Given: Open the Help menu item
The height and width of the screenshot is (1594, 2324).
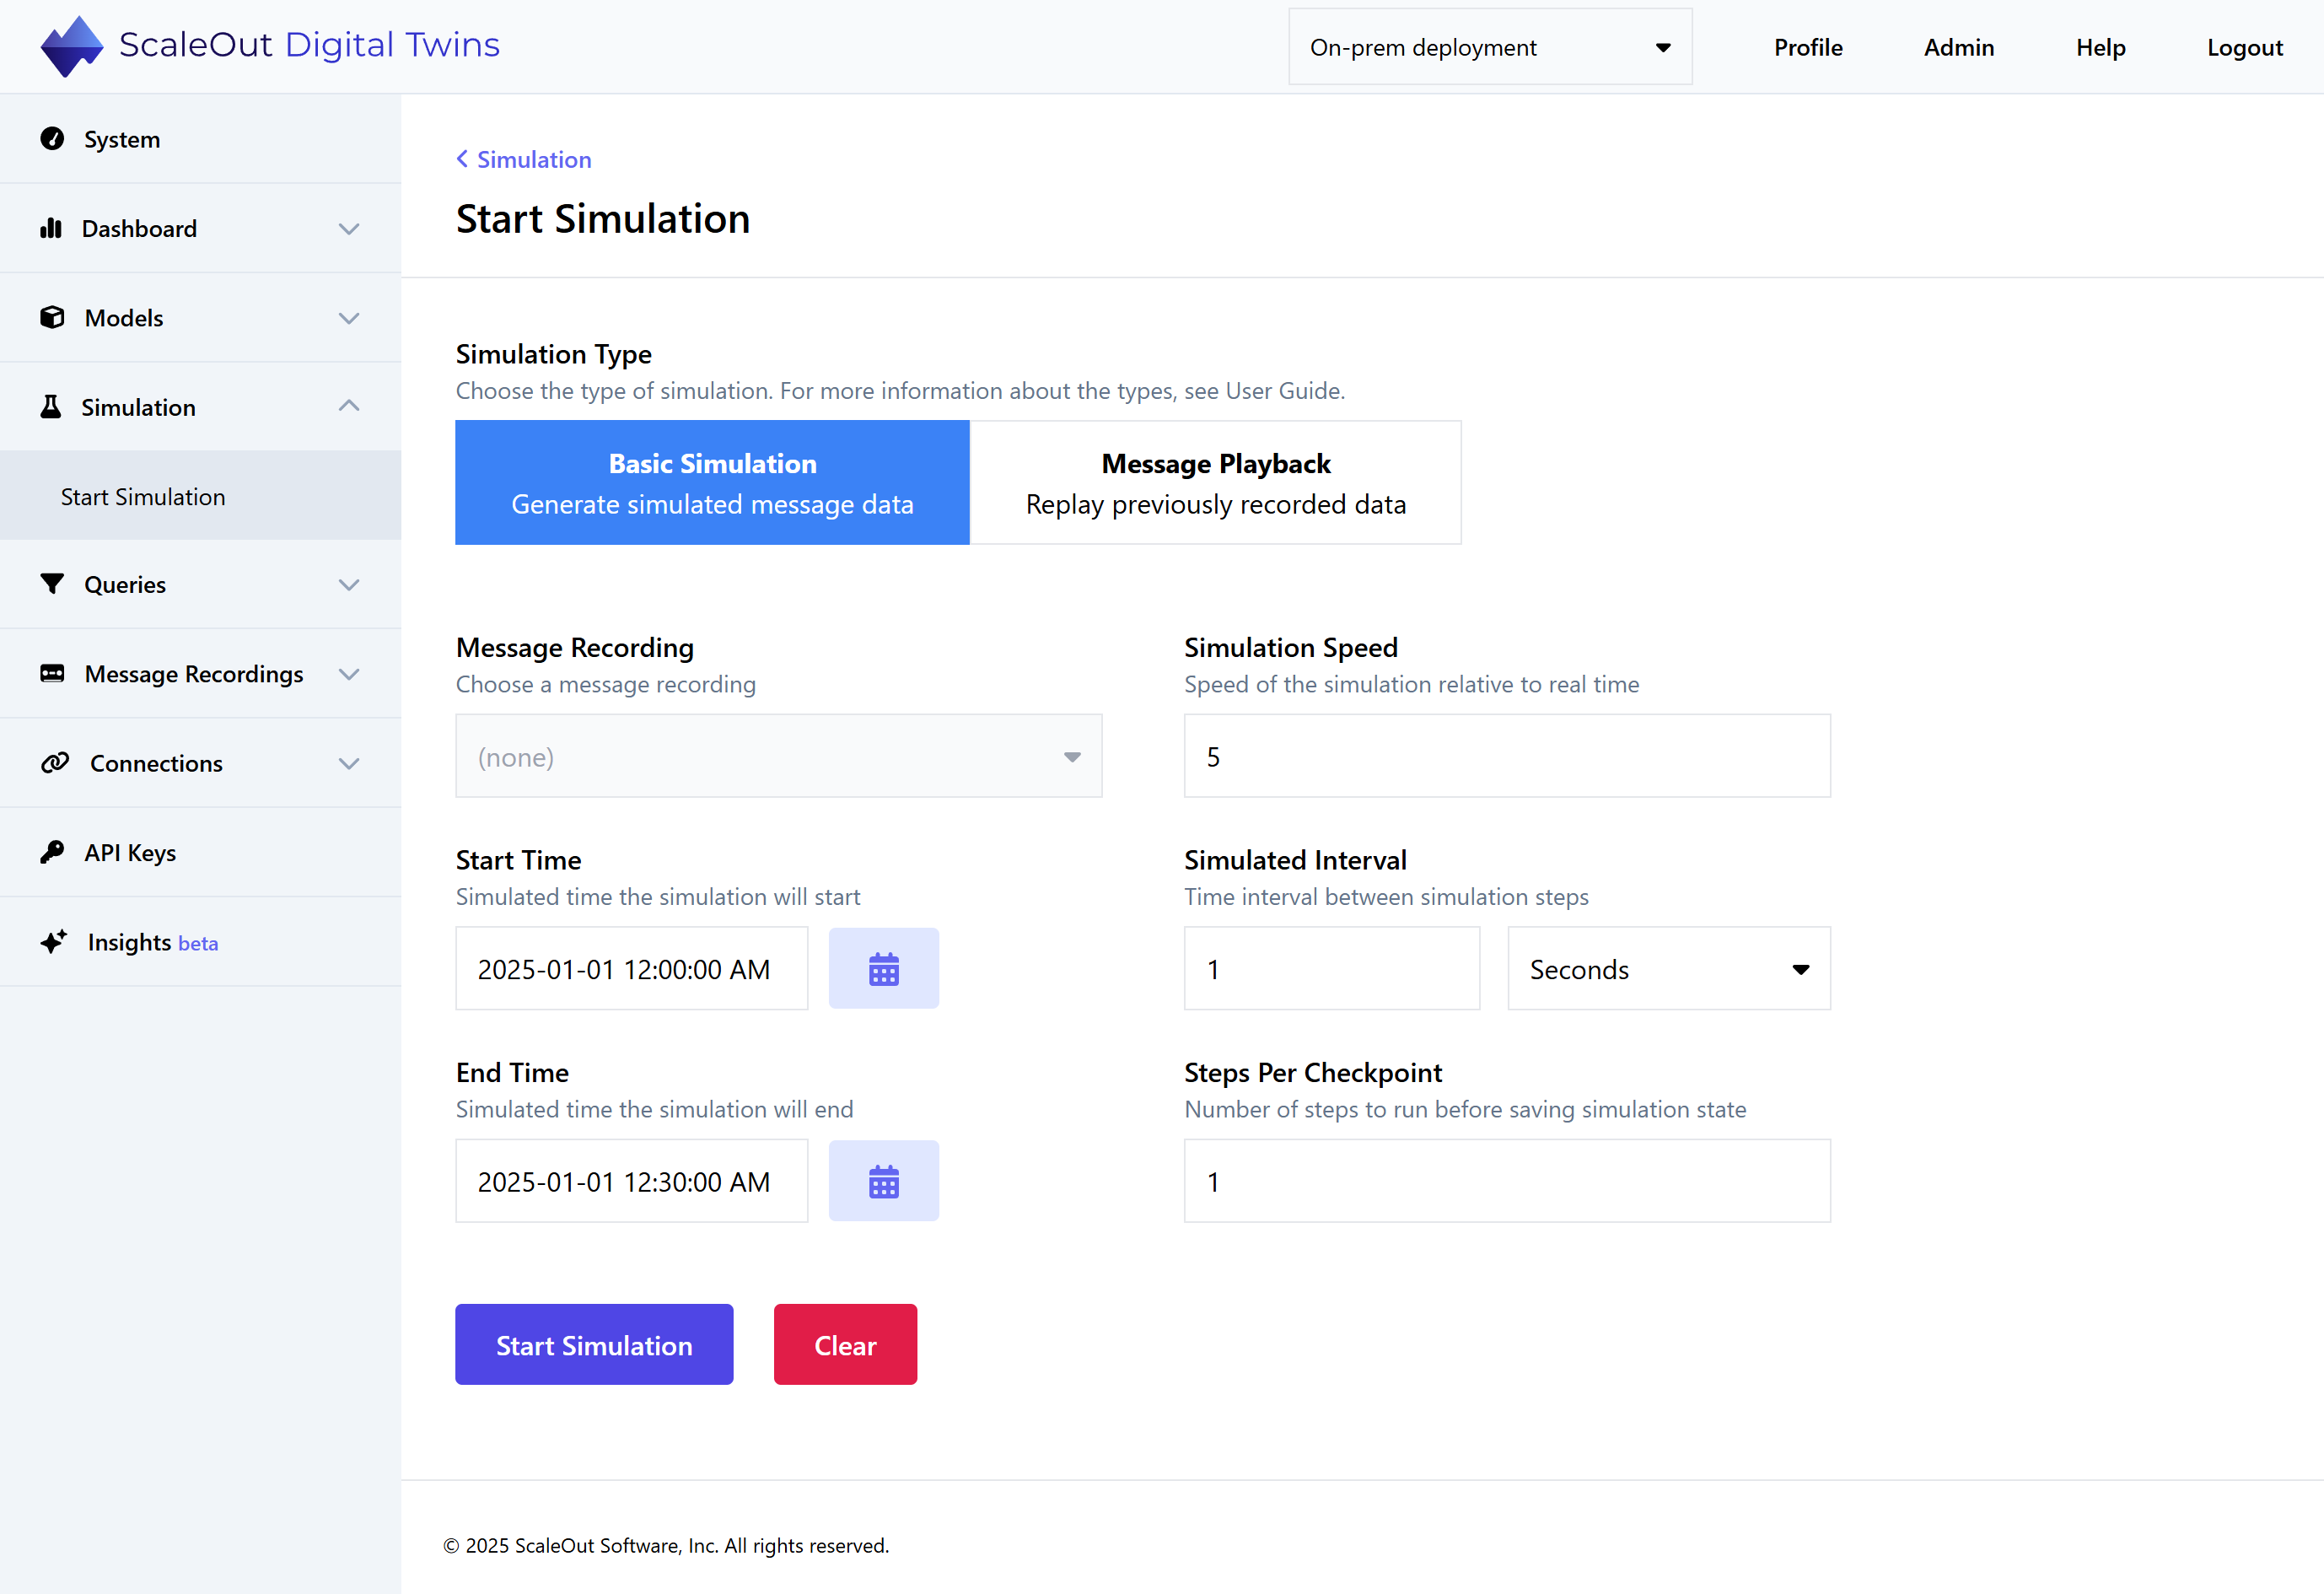Looking at the screenshot, I should pos(2100,47).
